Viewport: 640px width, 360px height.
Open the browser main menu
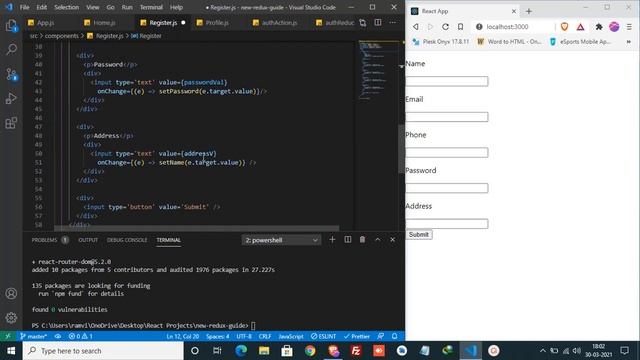click(x=629, y=27)
